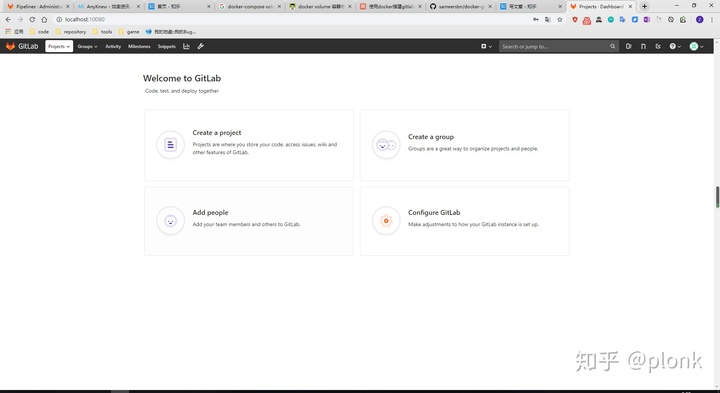Click the magnifier icon in search box
The height and width of the screenshot is (393, 720).
[613, 46]
